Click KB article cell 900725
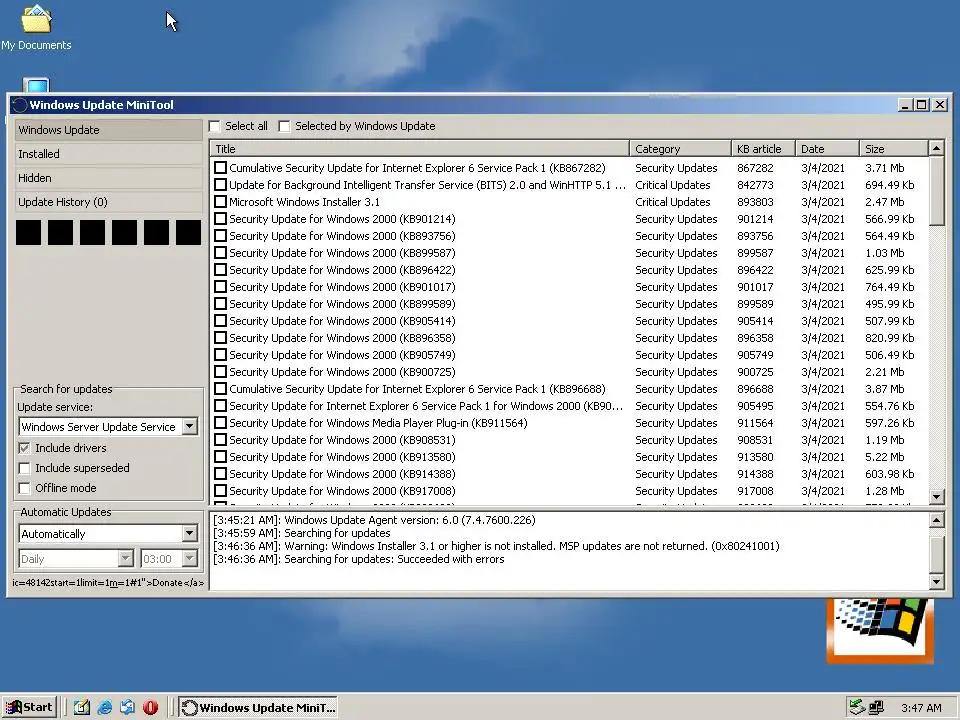This screenshot has width=960, height=720. [755, 372]
